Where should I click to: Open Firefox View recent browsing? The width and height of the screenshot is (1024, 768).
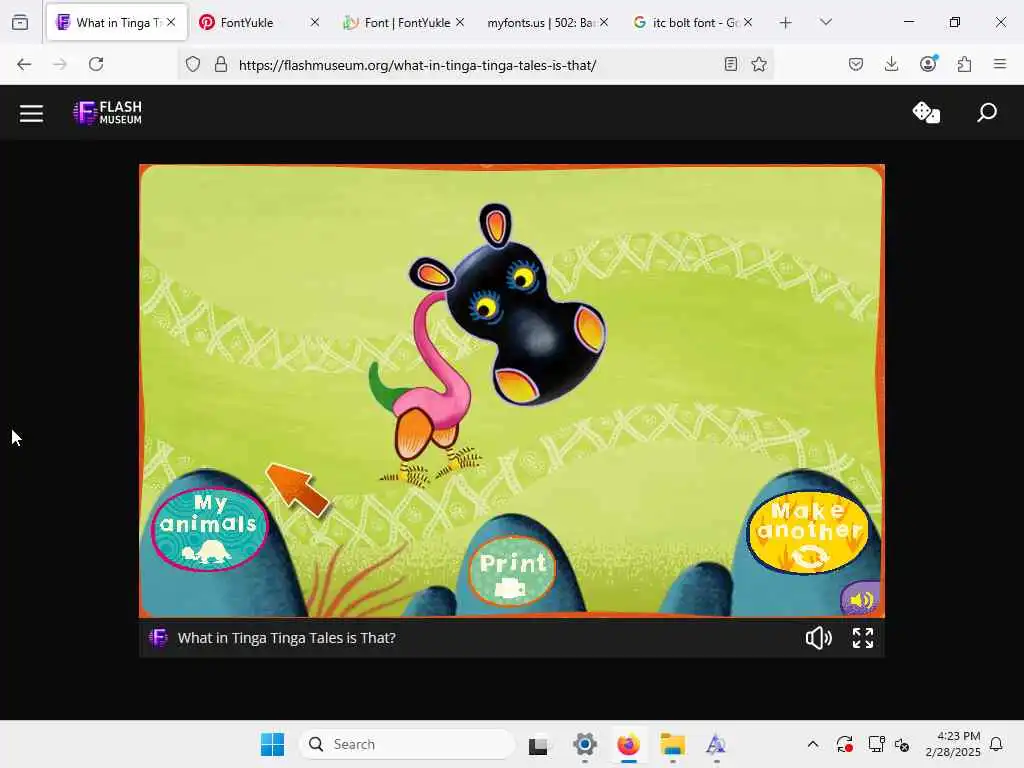click(20, 22)
